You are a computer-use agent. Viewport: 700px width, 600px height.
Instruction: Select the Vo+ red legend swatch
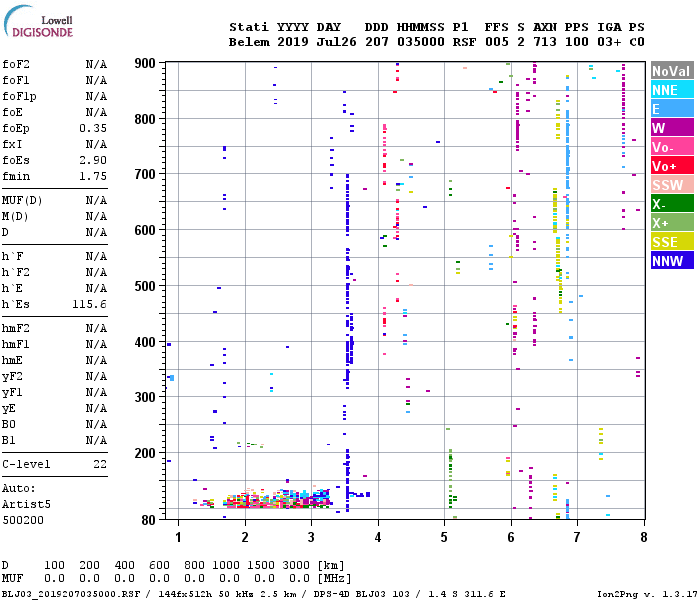[x=672, y=166]
